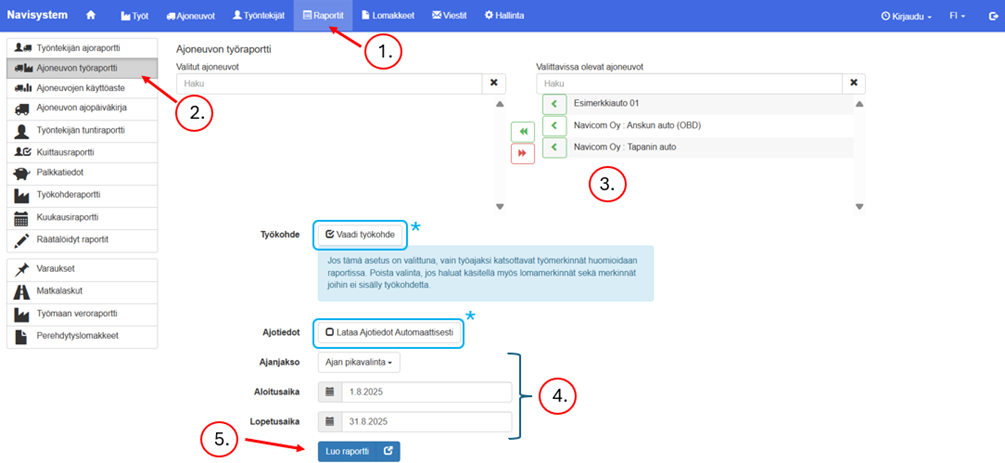Click calendar icon beside Lopetusaika field

pos(330,421)
